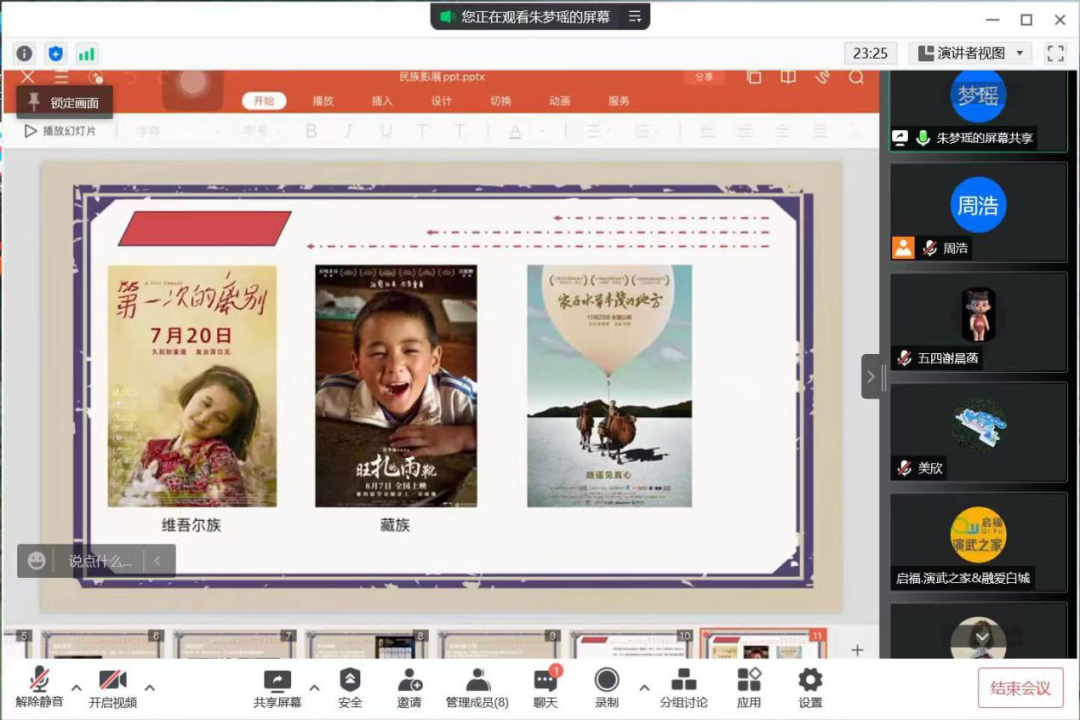
Task: Open the Invite (邀请) icon
Action: [409, 688]
